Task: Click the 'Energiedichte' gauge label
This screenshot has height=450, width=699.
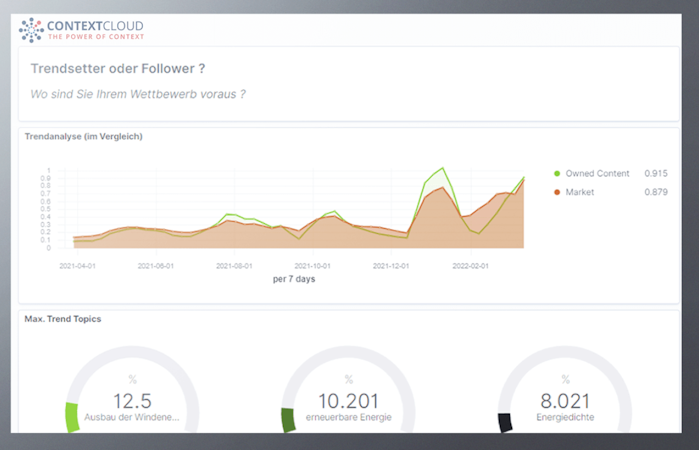Action: pos(565,417)
